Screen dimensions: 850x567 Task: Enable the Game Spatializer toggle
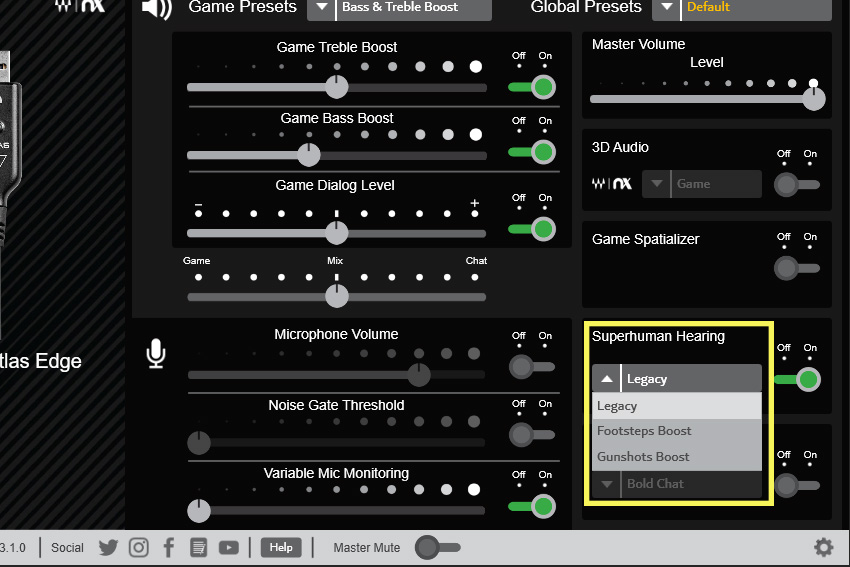click(x=797, y=268)
